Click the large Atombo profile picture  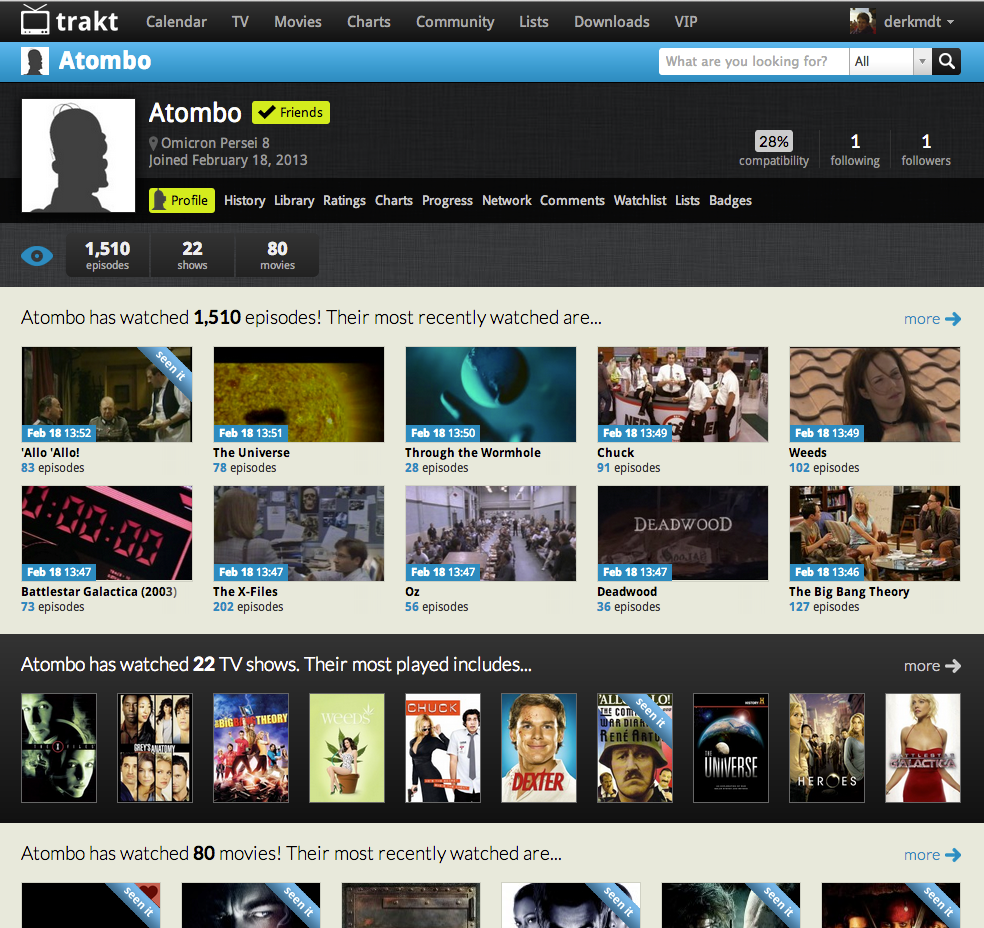[78, 156]
